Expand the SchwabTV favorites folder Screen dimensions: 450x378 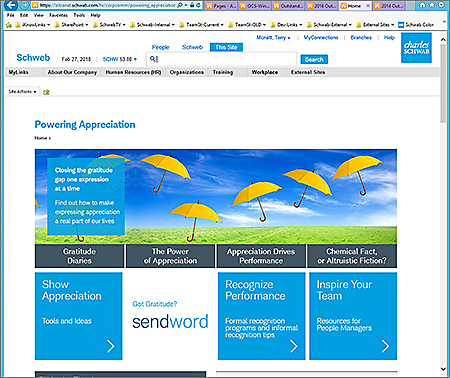[109, 25]
